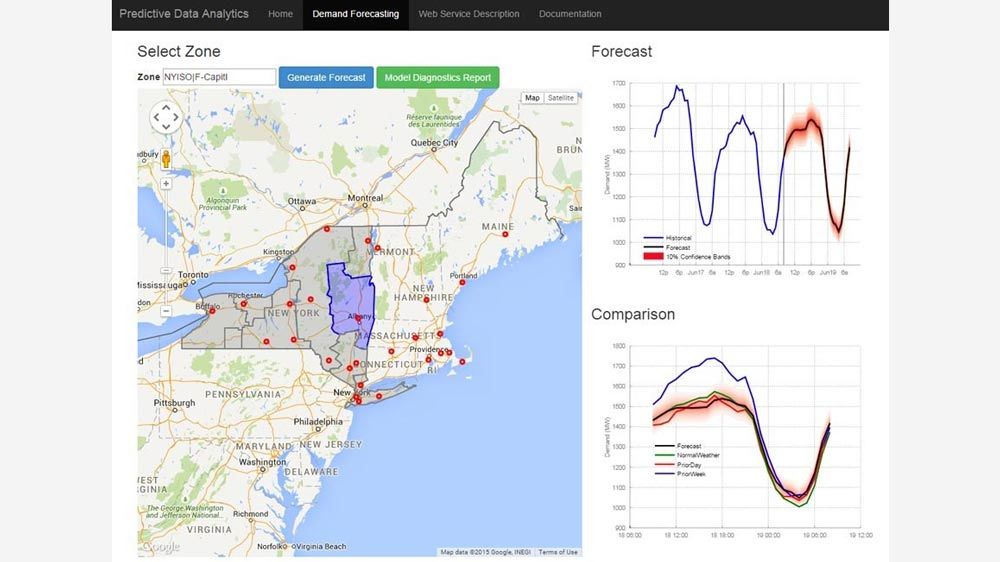Open the Demand Forecasting tab

(355, 14)
